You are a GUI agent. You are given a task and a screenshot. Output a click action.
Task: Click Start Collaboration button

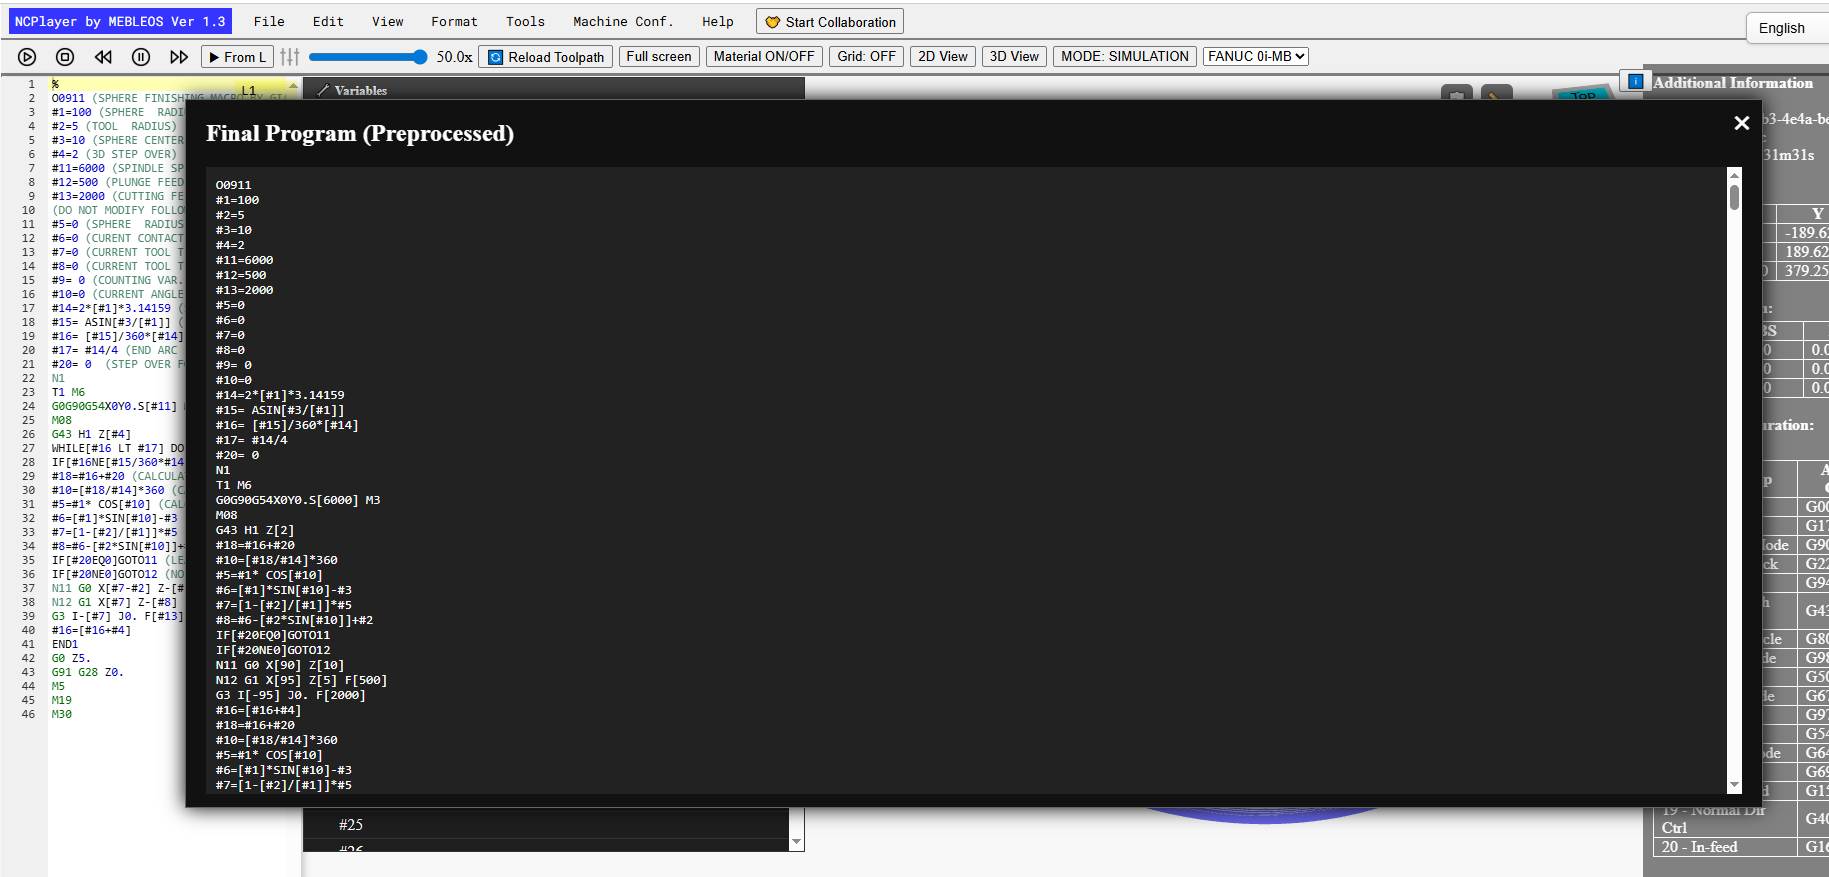830,21
